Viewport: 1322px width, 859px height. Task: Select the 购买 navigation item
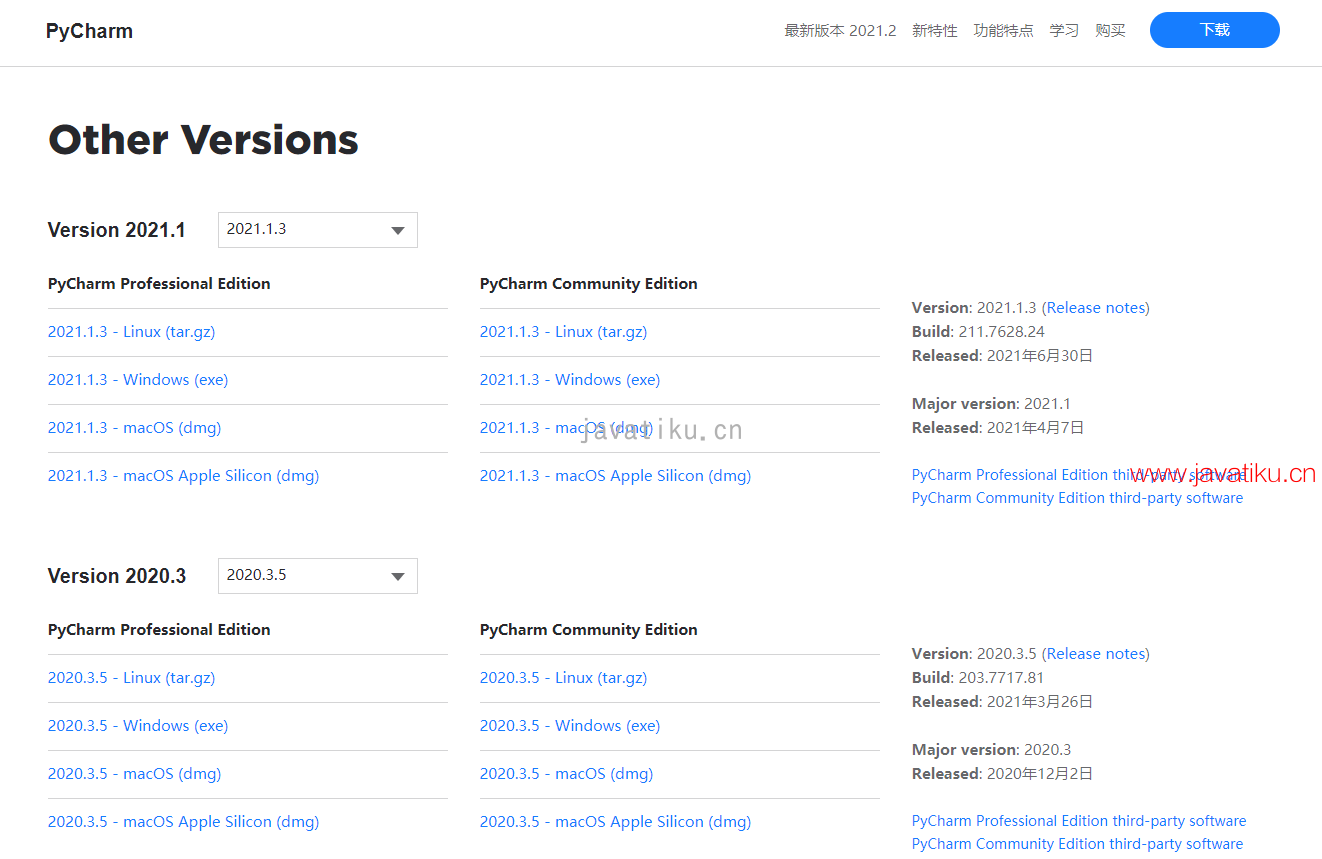pos(1110,31)
